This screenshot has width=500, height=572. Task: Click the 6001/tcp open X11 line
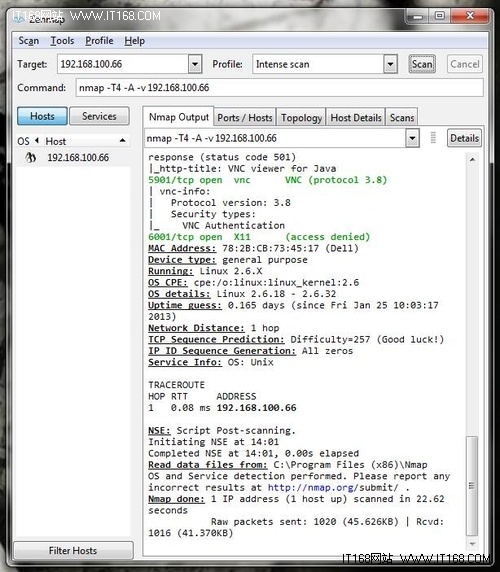pyautogui.click(x=259, y=237)
